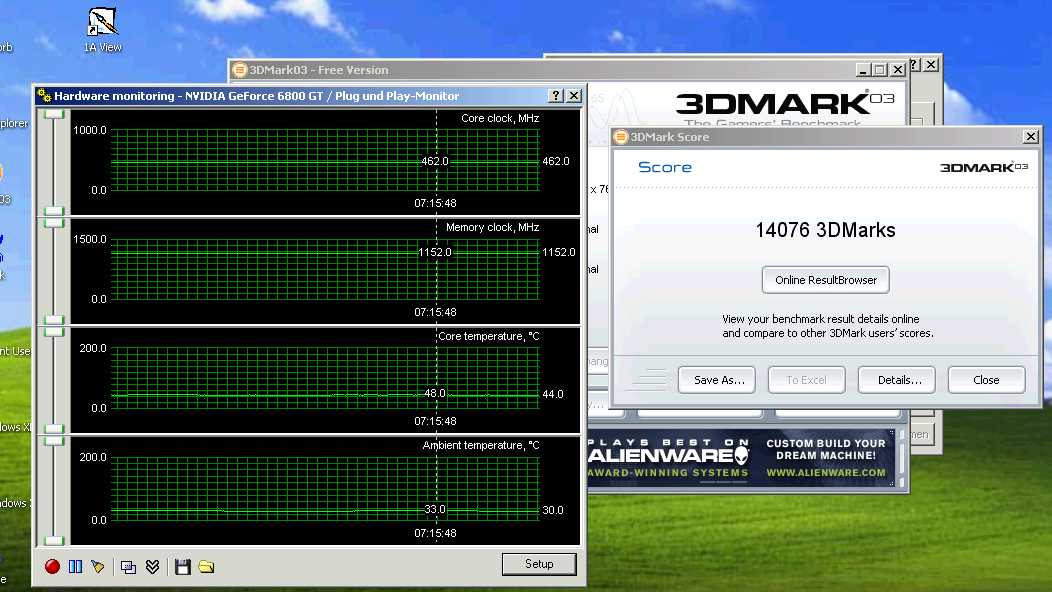Image resolution: width=1052 pixels, height=592 pixels.
Task: Click the 07:15:48 timestamp under Core clock graph
Action: click(435, 203)
